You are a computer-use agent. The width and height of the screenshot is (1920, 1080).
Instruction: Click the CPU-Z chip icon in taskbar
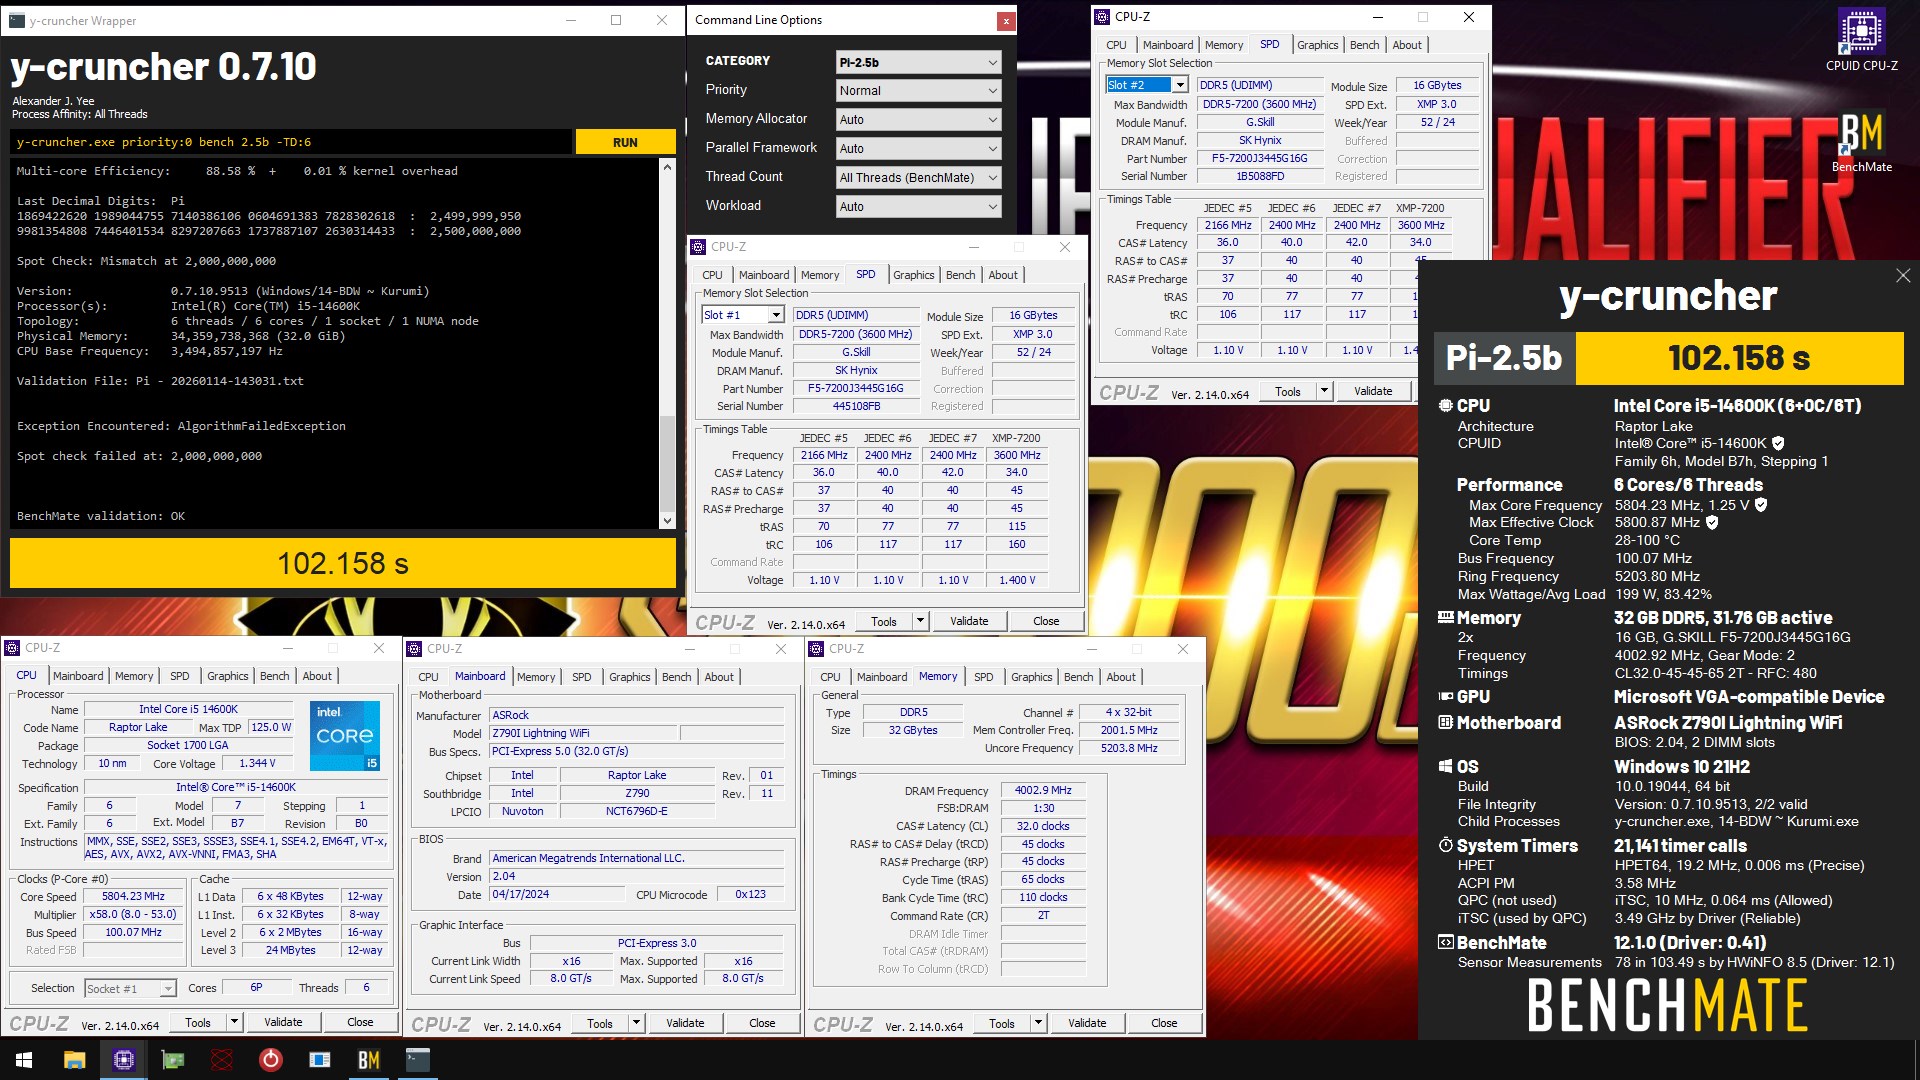pyautogui.click(x=123, y=1060)
